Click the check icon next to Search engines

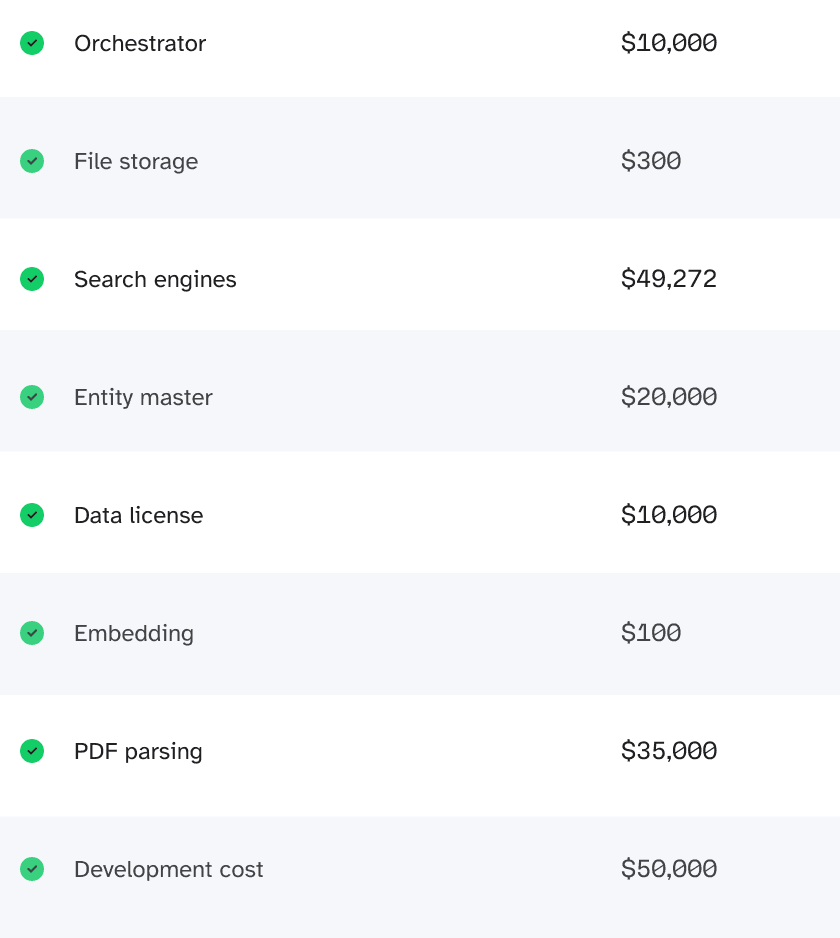[x=32, y=279]
